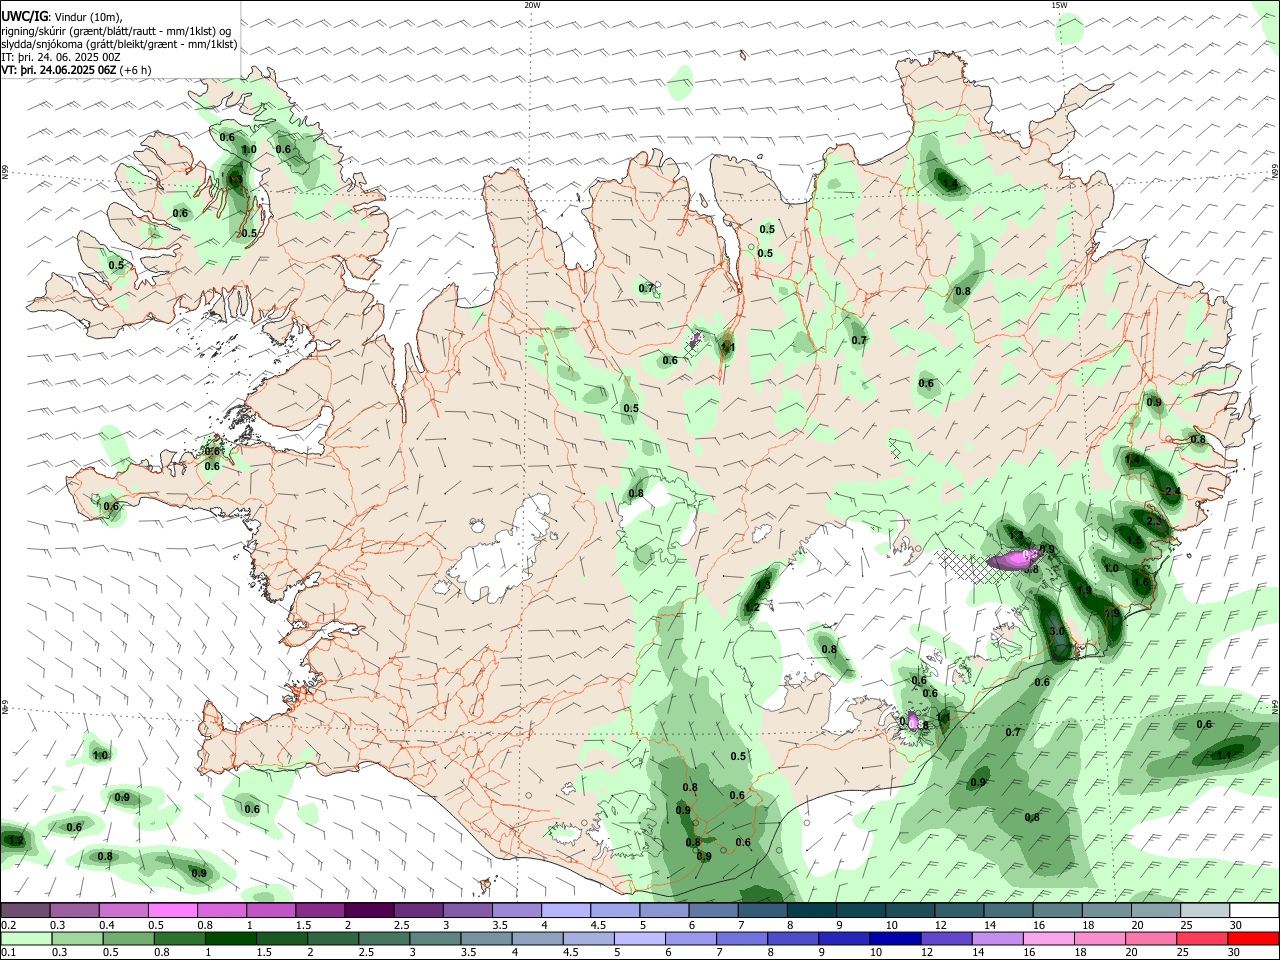Screen dimensions: 1280x960
Task: Select the deep blue lower swatch at 10
Action: coord(895,938)
